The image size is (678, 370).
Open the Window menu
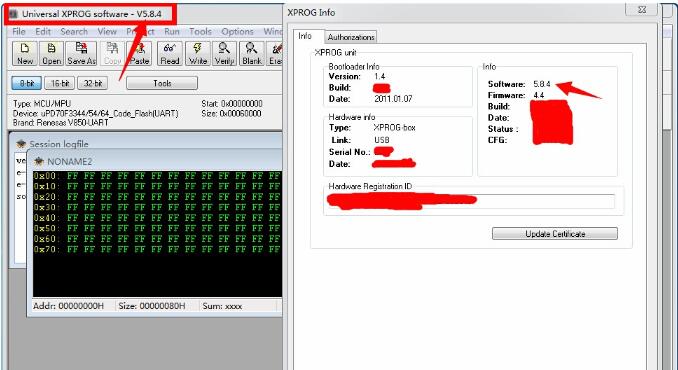tap(272, 32)
